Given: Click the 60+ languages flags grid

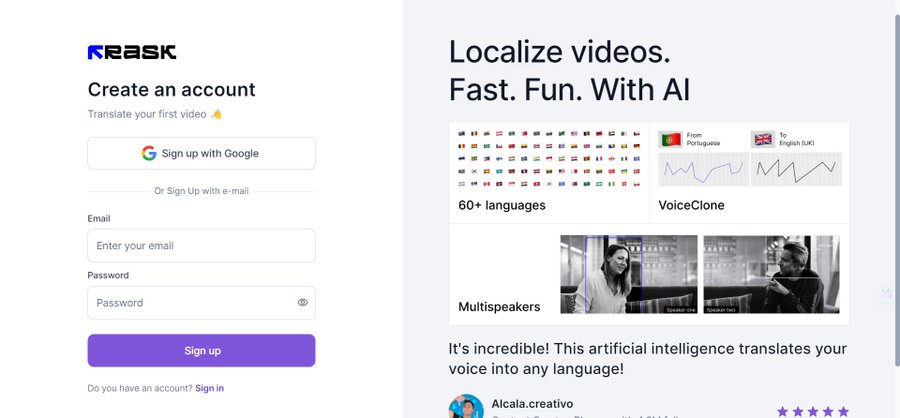Looking at the screenshot, I should pos(549,159).
